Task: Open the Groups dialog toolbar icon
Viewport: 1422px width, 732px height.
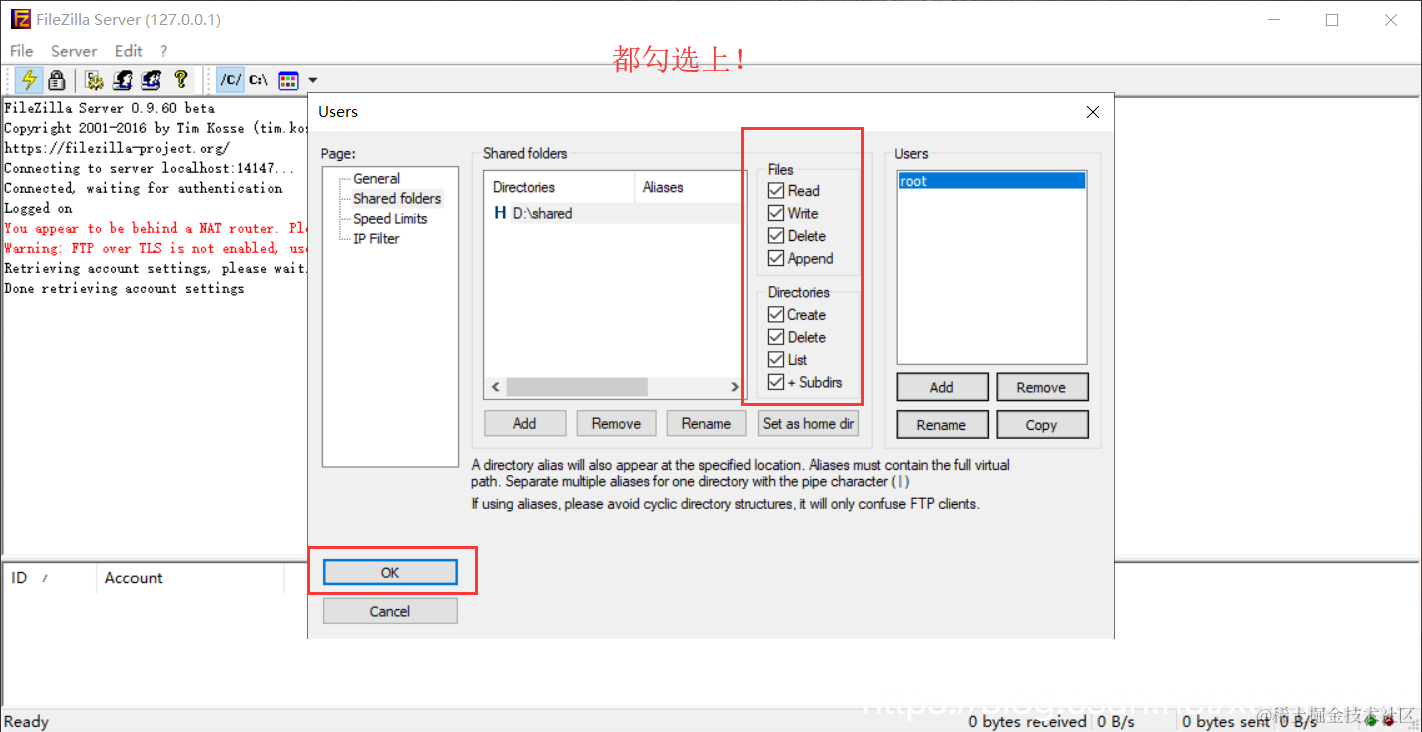Action: tap(151, 80)
